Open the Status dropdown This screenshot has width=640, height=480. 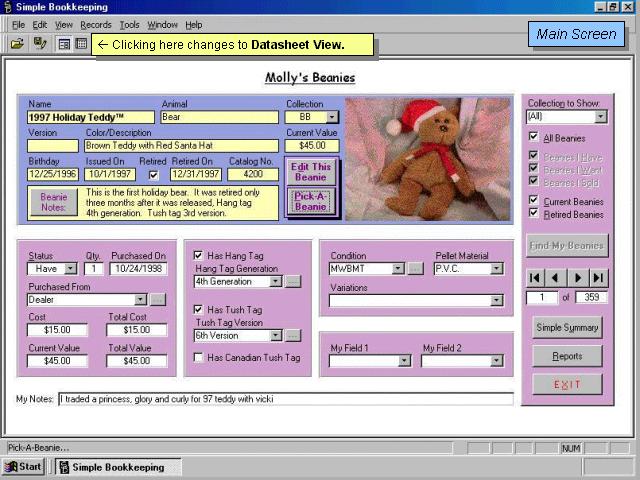click(70, 268)
